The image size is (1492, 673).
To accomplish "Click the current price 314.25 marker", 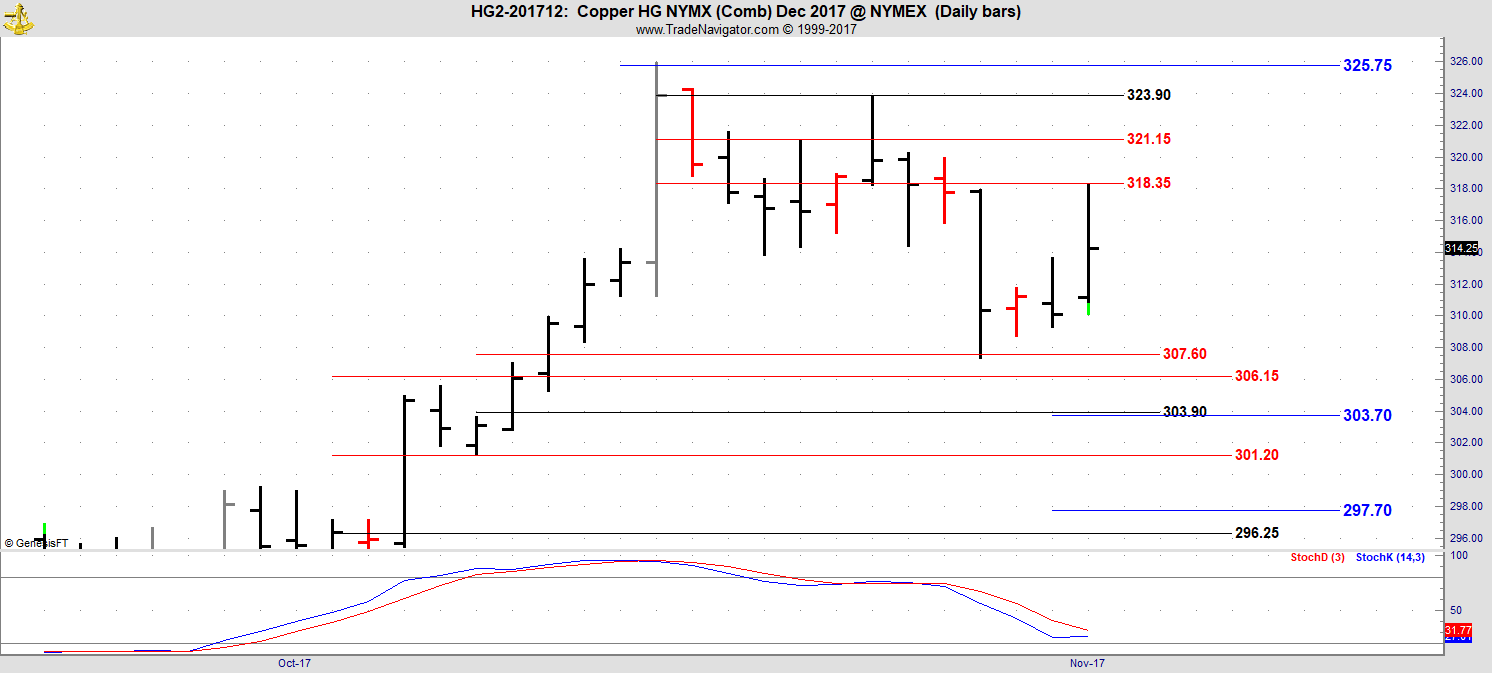I will pos(1460,248).
